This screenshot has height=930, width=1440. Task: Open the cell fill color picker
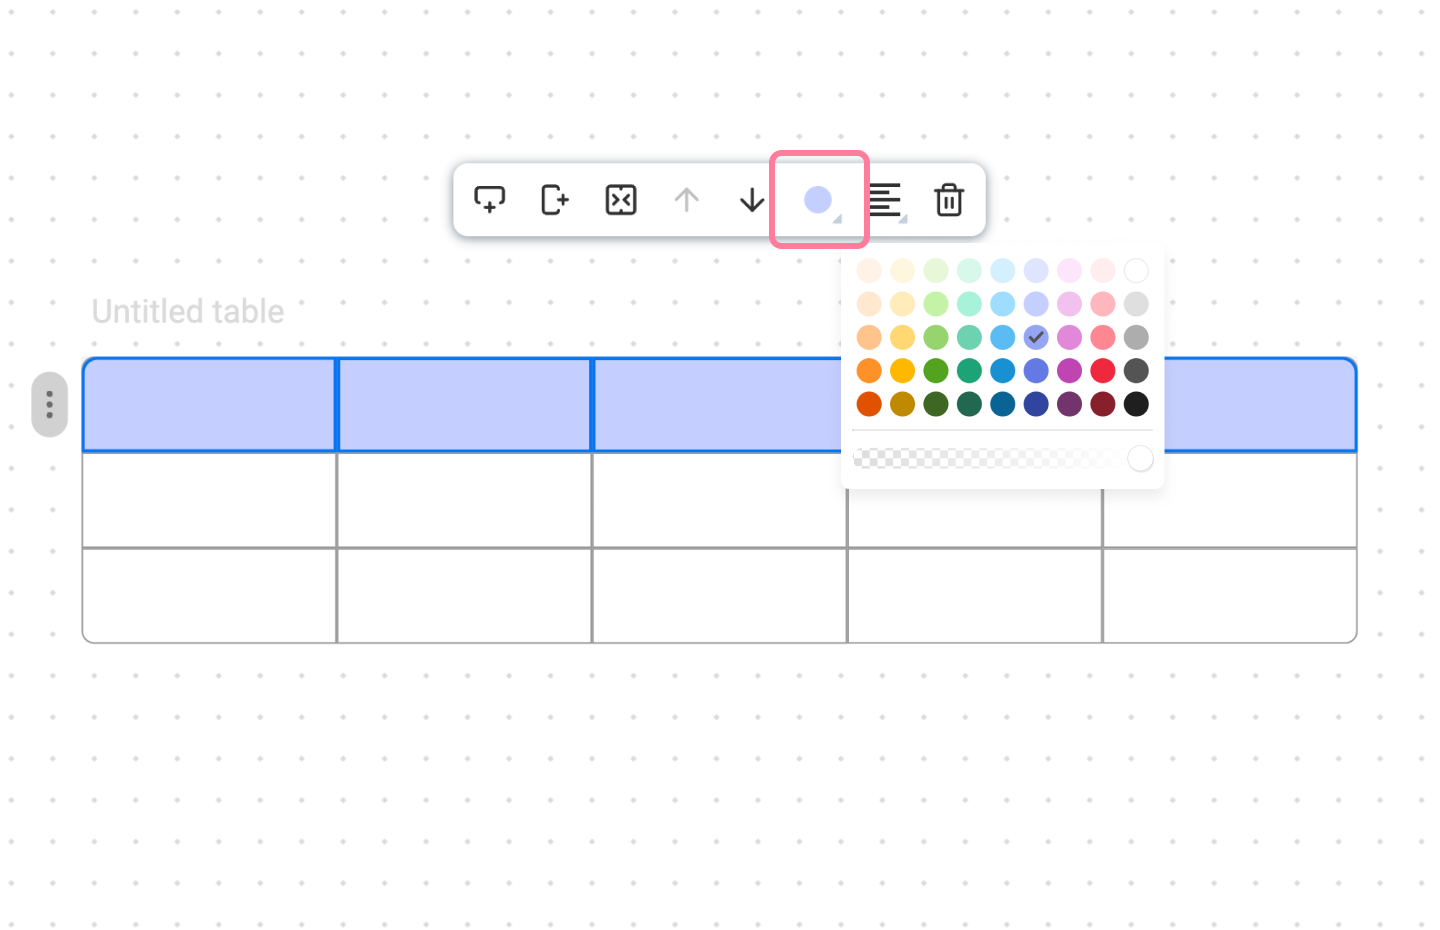(x=818, y=199)
